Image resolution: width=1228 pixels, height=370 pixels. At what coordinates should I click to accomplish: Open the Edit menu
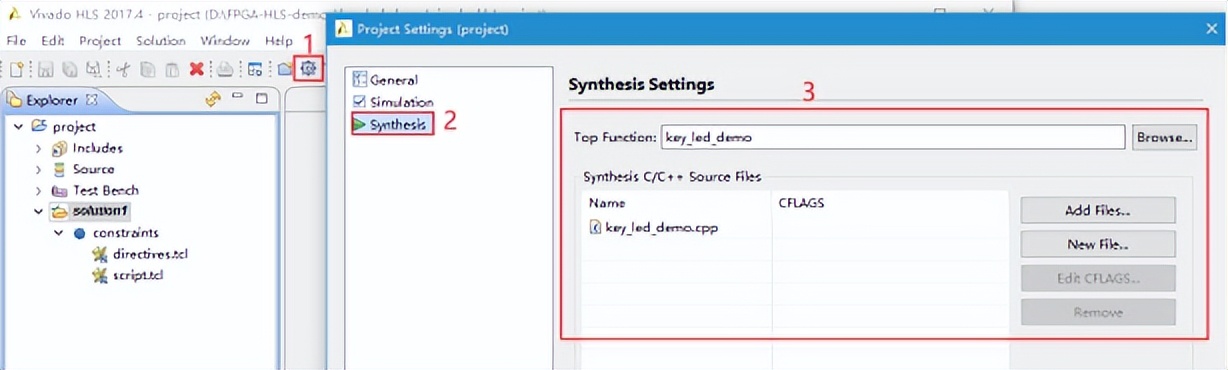[52, 41]
